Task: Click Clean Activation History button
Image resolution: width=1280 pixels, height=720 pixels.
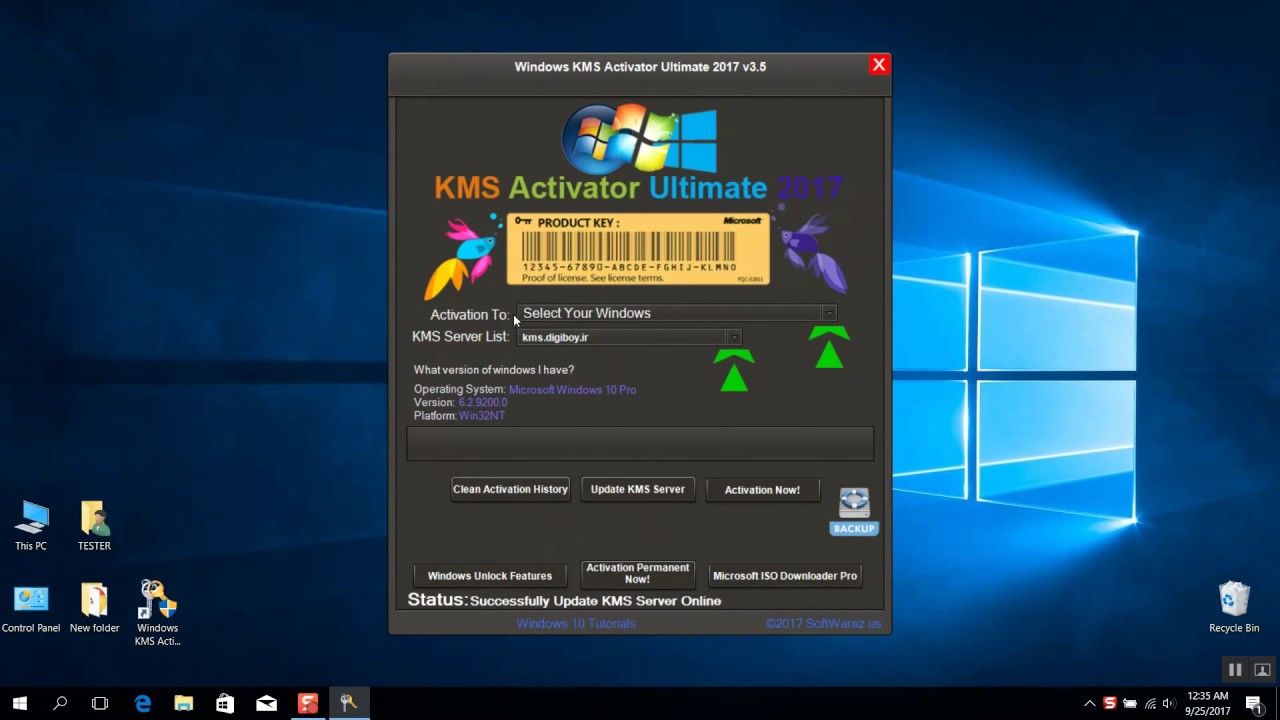Action: click(x=510, y=489)
